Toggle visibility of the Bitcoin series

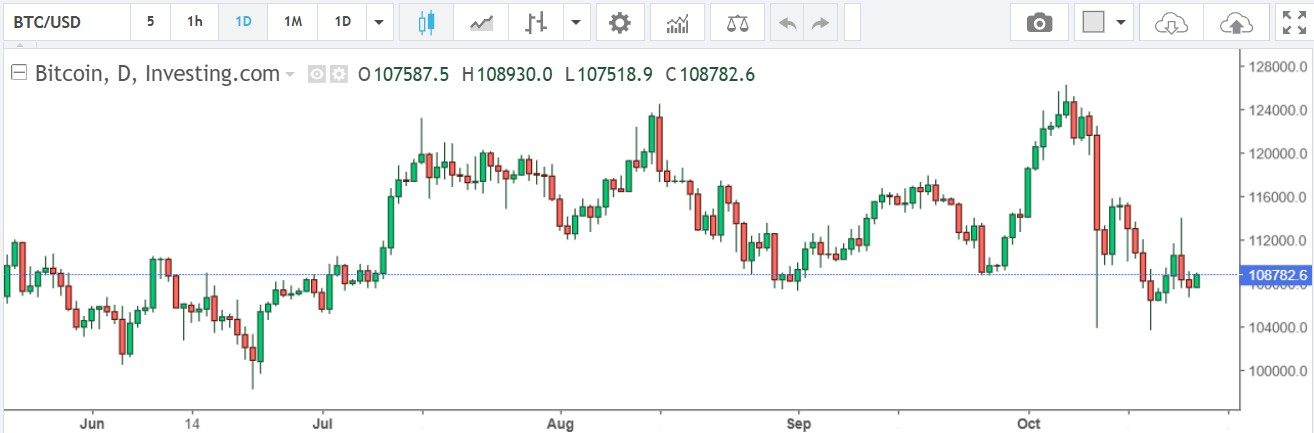coord(318,74)
